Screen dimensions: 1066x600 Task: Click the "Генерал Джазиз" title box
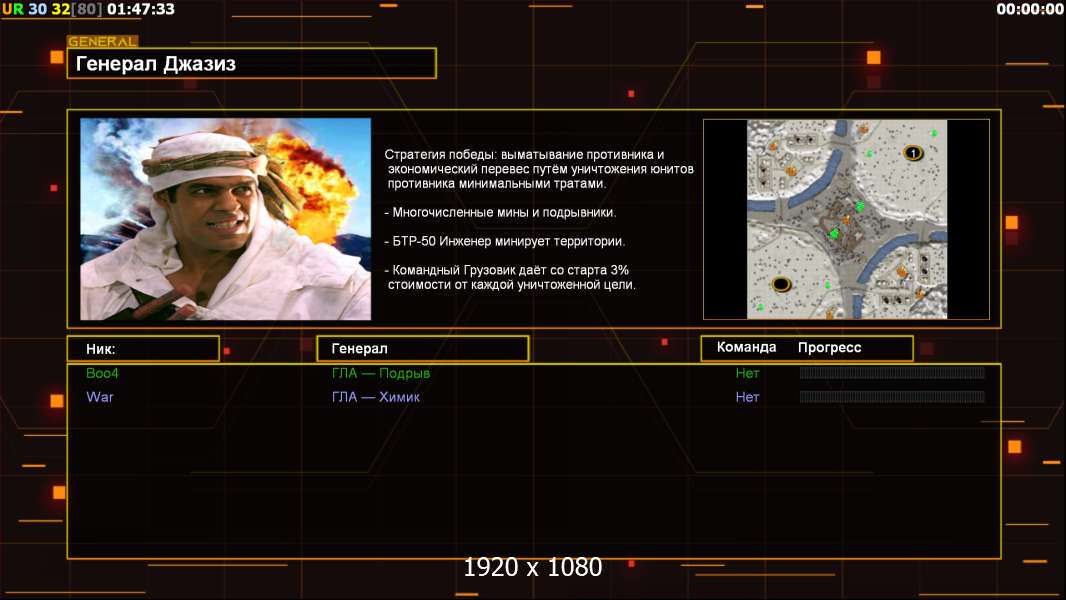[x=252, y=63]
